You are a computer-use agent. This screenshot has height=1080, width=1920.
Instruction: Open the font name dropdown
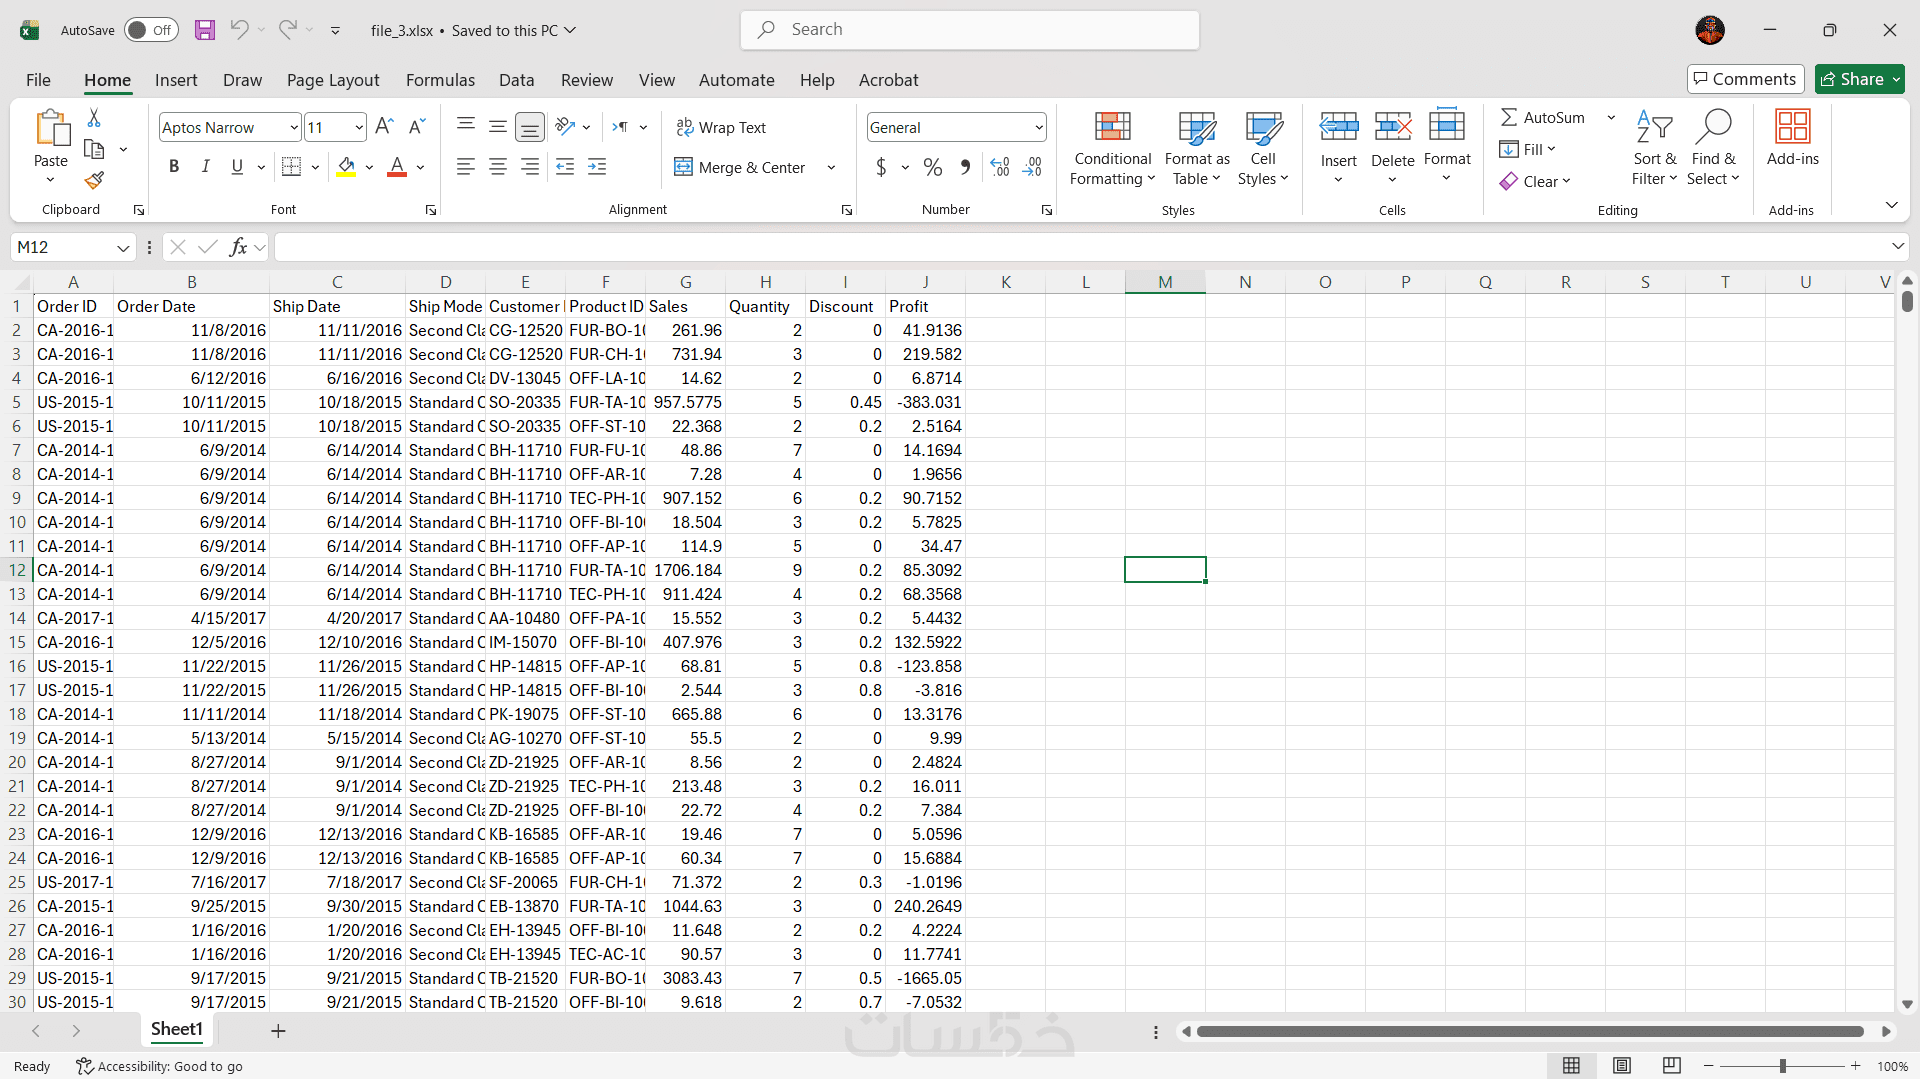(293, 127)
